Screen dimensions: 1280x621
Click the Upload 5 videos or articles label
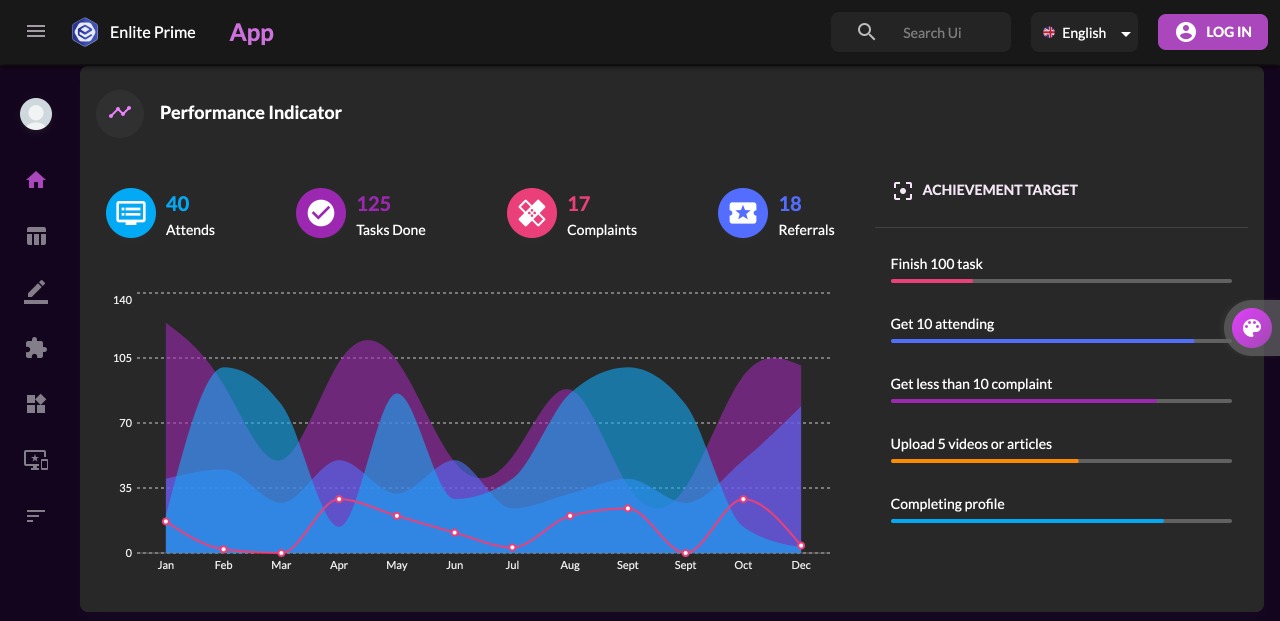tap(971, 444)
